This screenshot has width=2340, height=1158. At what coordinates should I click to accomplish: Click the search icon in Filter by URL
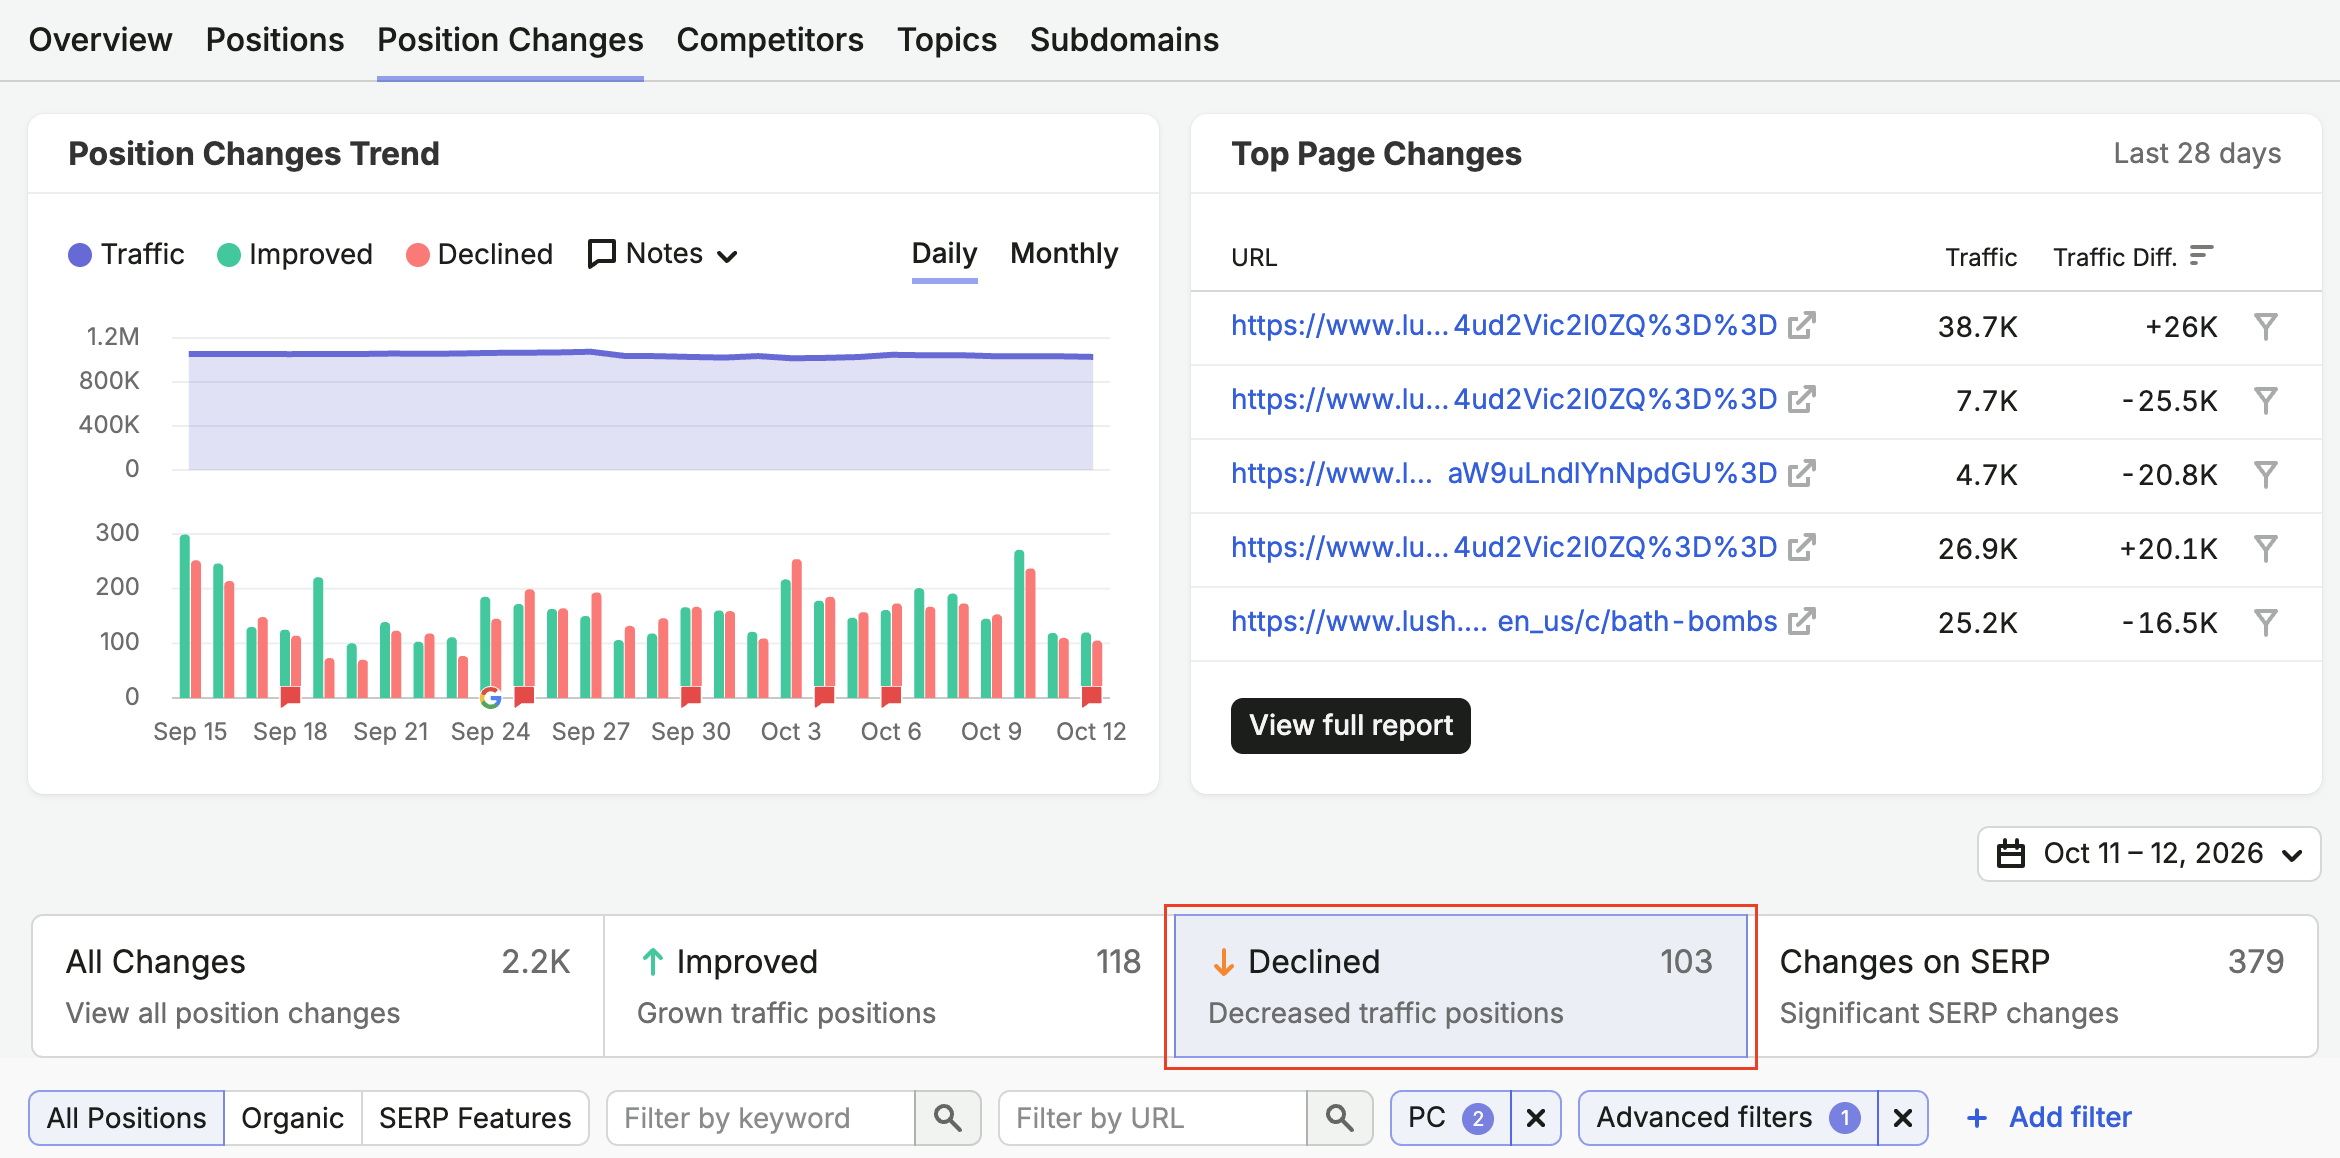[1339, 1118]
